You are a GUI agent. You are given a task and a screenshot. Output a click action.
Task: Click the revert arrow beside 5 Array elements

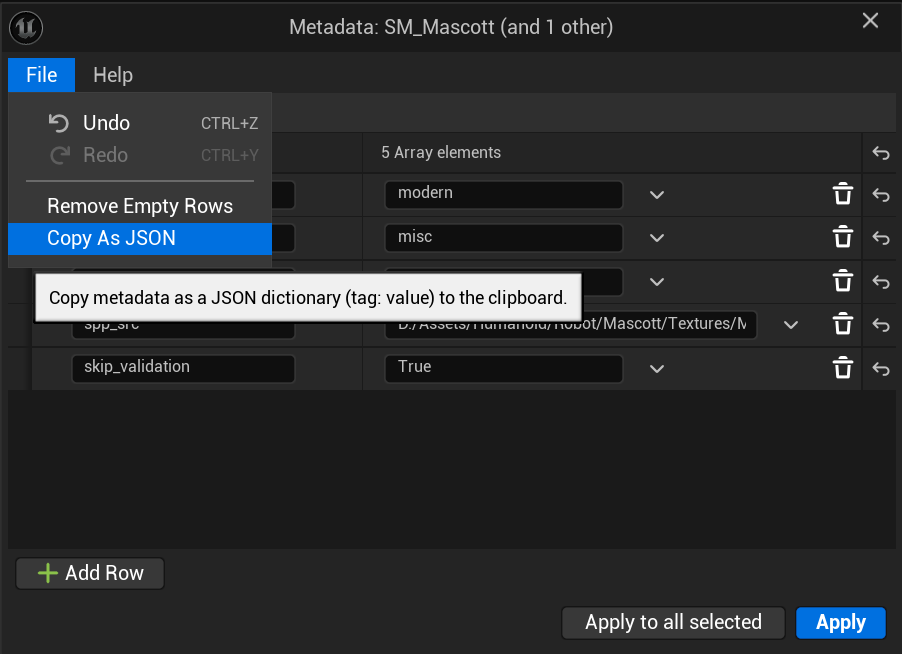tap(880, 152)
